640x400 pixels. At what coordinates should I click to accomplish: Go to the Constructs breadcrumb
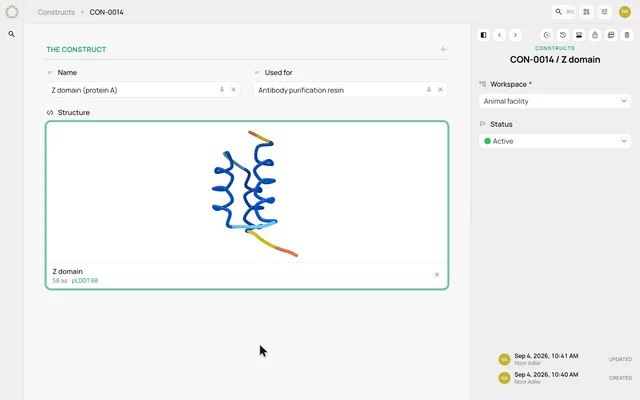click(x=56, y=12)
